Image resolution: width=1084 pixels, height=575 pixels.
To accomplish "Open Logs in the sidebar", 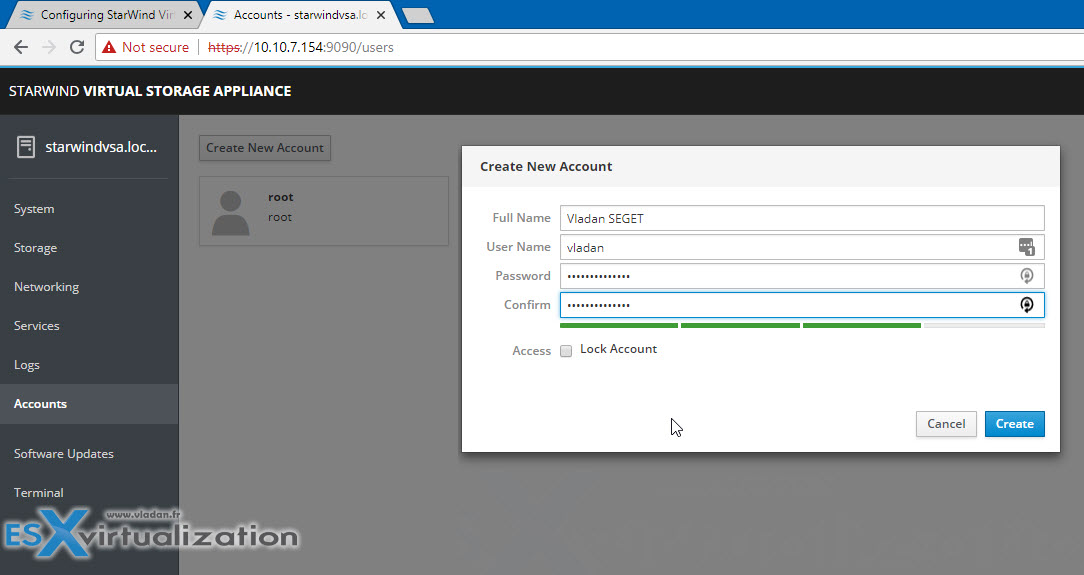I will 26,365.
